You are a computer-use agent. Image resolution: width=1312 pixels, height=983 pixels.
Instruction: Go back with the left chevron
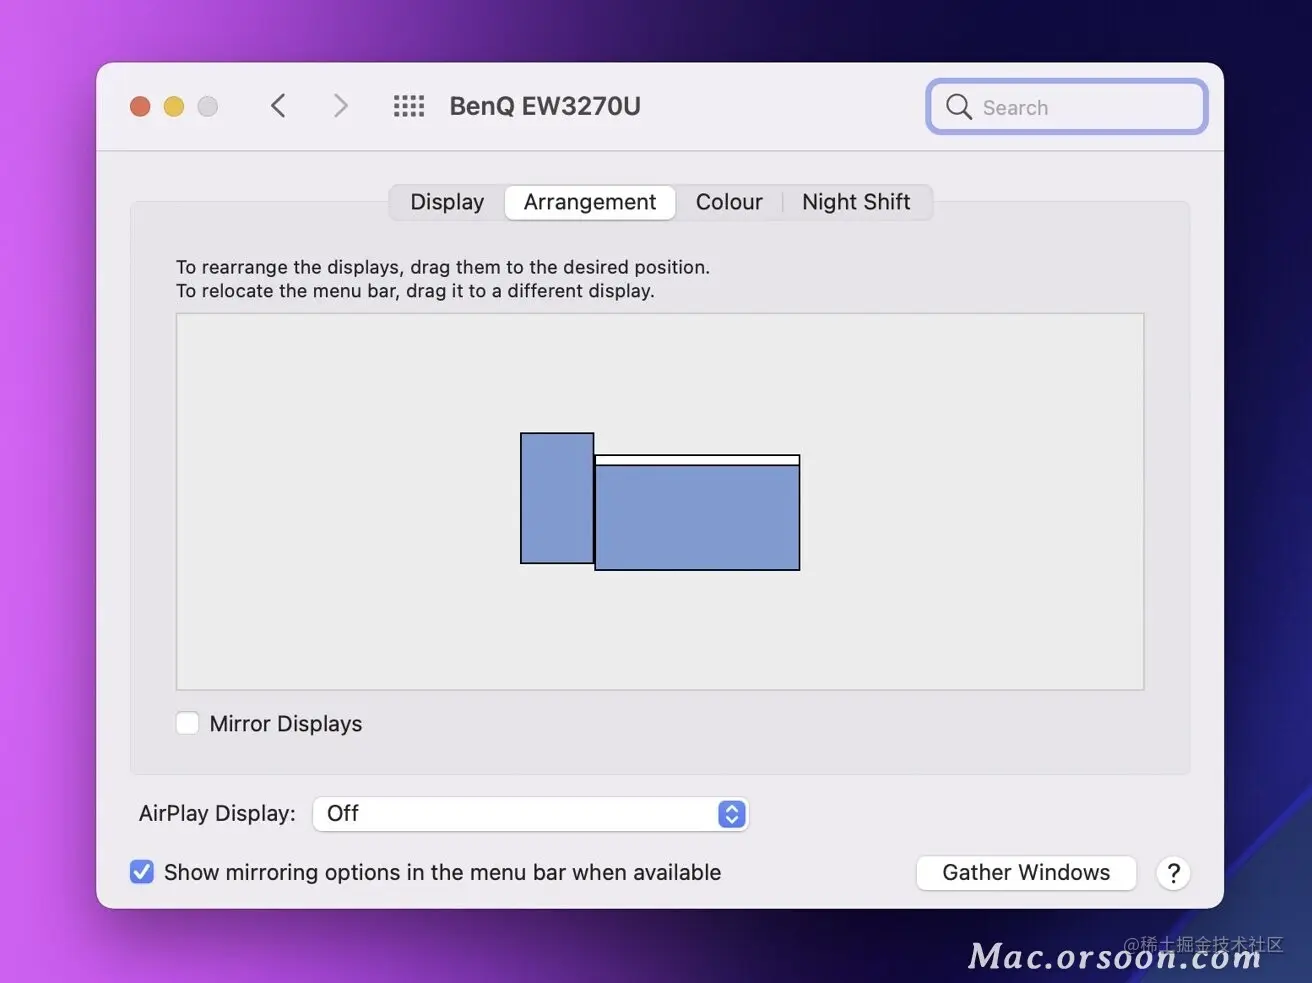pyautogui.click(x=278, y=106)
